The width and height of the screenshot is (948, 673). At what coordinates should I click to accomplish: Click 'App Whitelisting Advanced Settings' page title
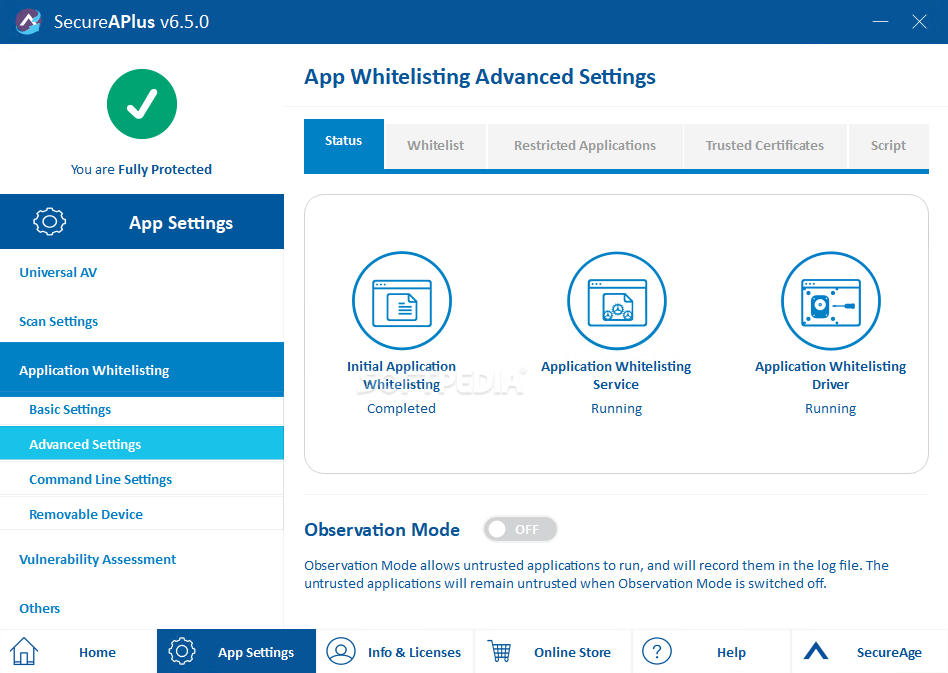(x=480, y=77)
